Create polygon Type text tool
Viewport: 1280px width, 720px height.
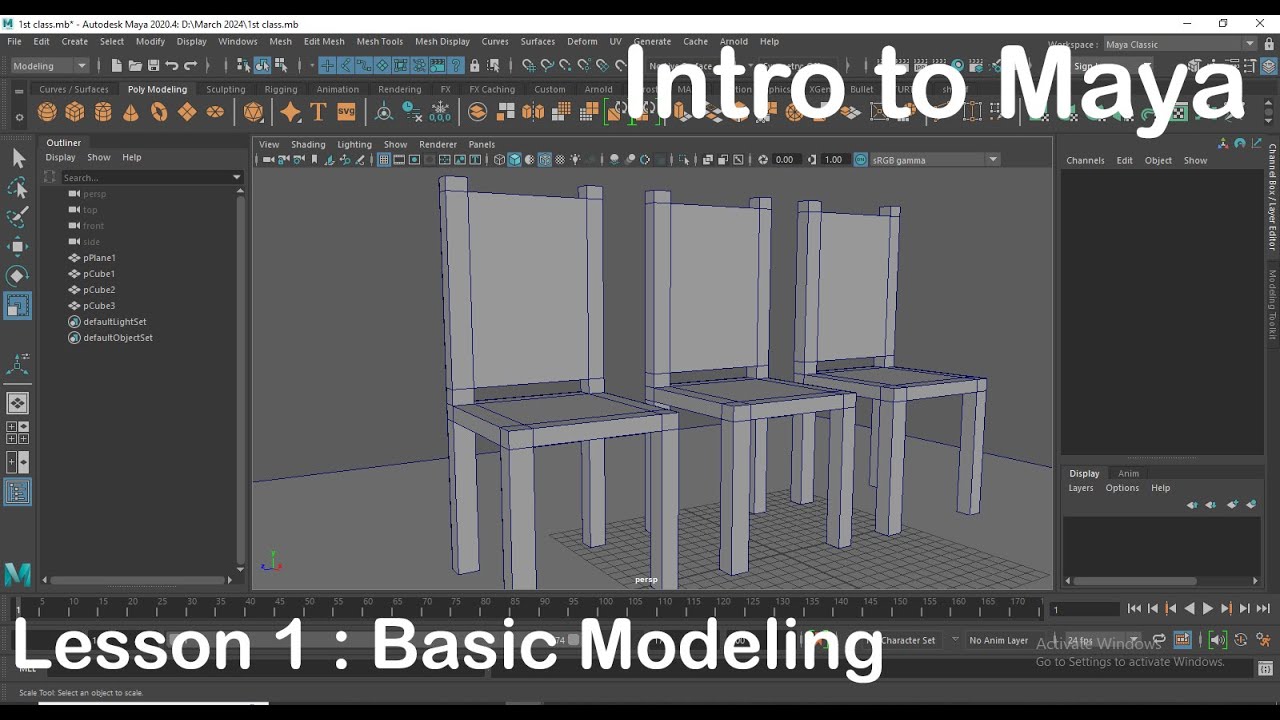pyautogui.click(x=319, y=112)
